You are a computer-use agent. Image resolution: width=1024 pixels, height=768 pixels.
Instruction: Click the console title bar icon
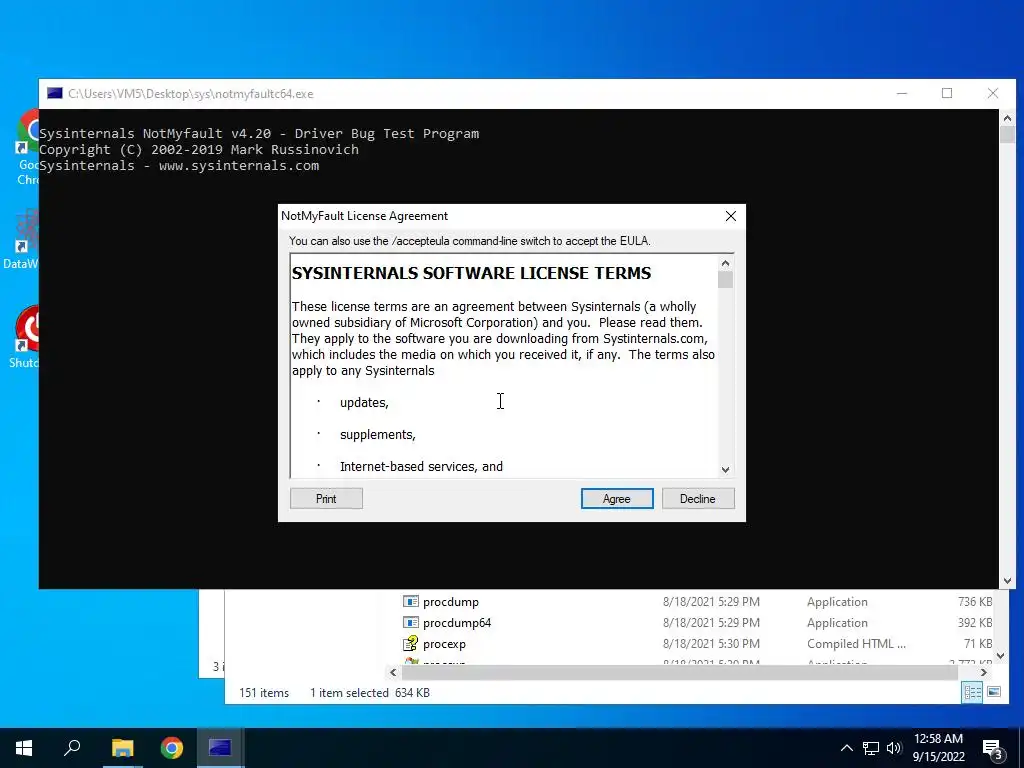(55, 93)
